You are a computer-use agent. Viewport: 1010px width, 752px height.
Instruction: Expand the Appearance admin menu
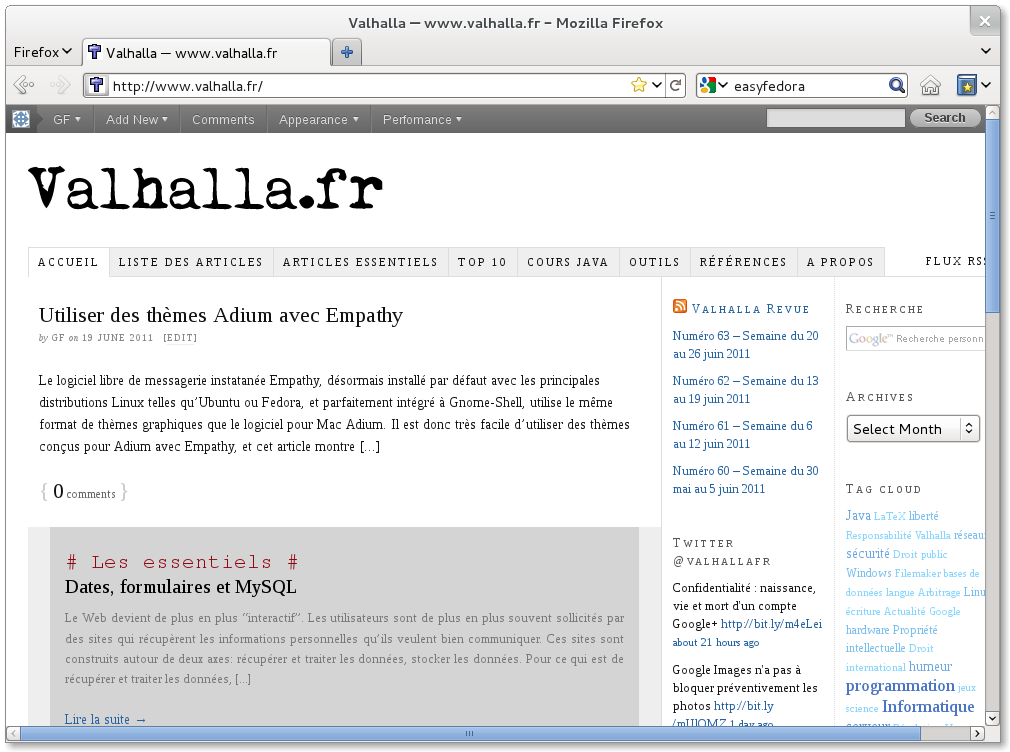click(x=319, y=119)
